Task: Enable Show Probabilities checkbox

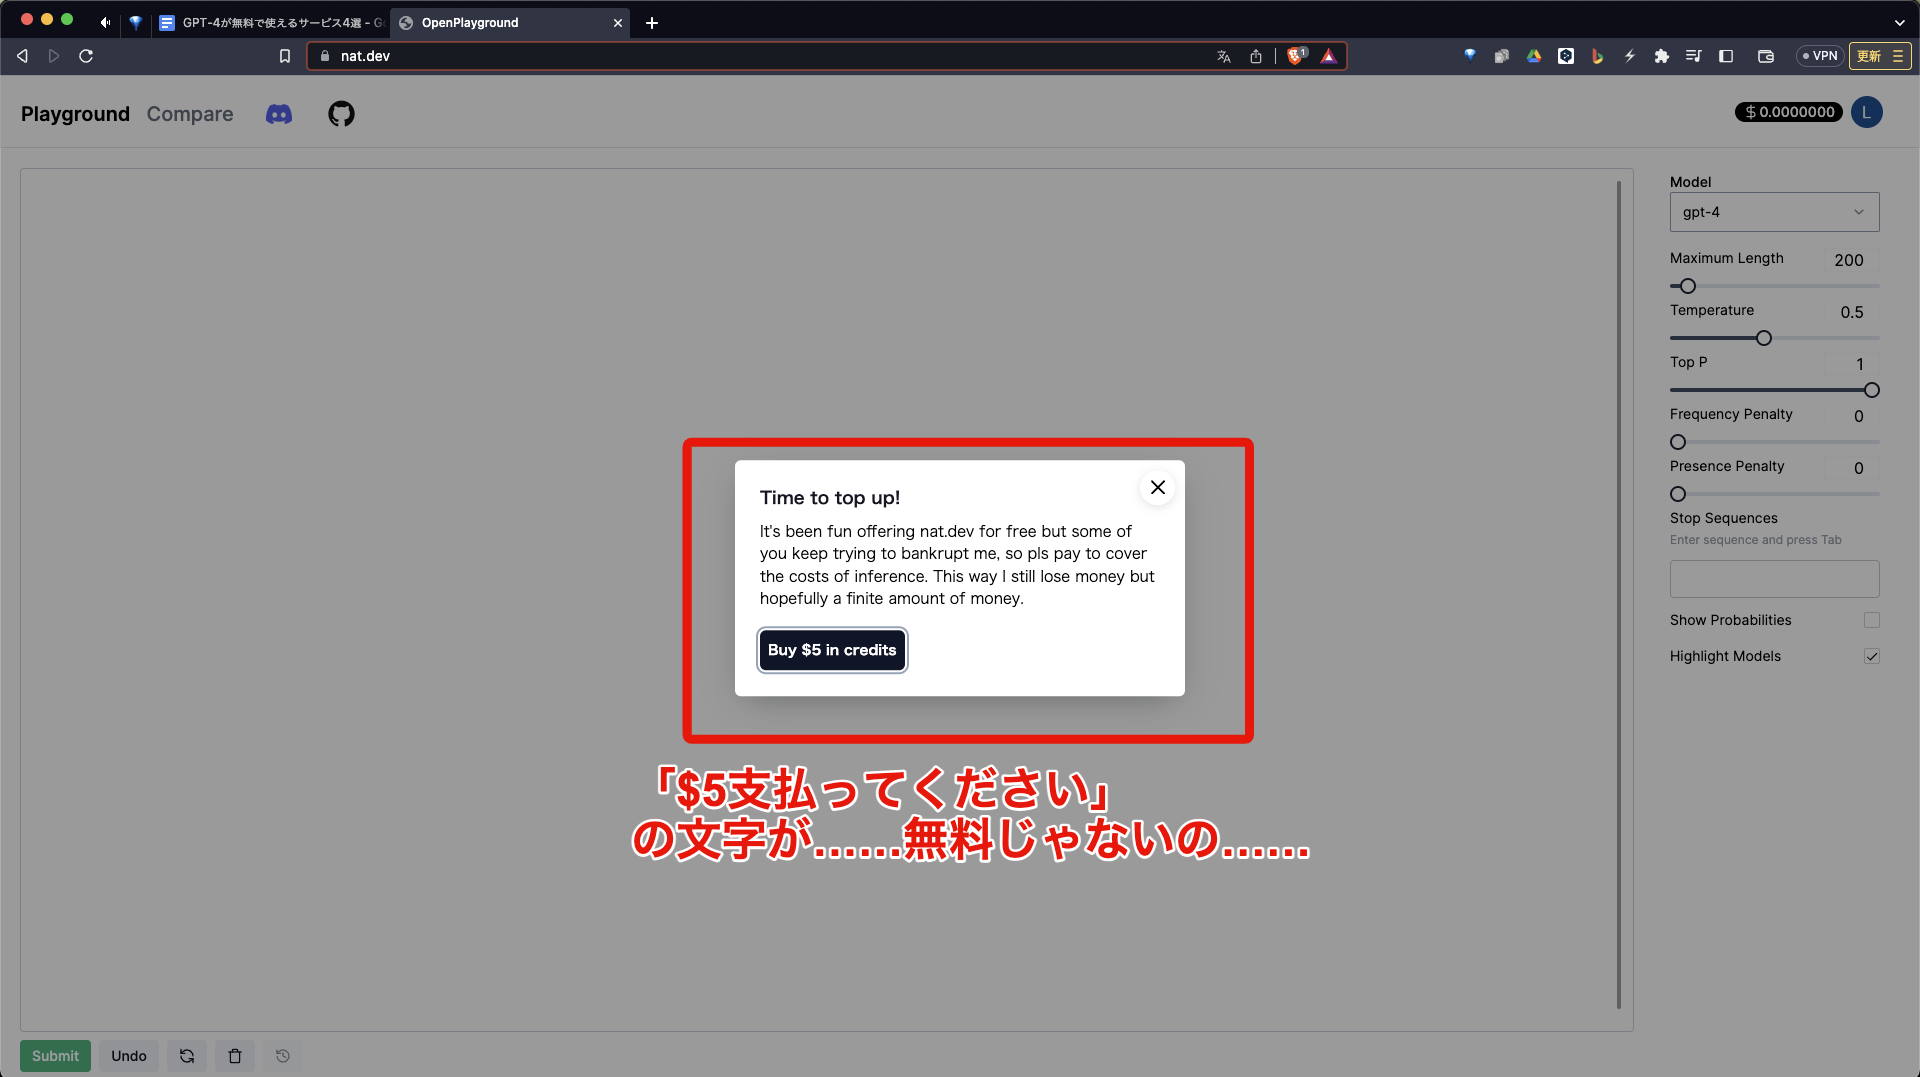Action: click(x=1872, y=620)
